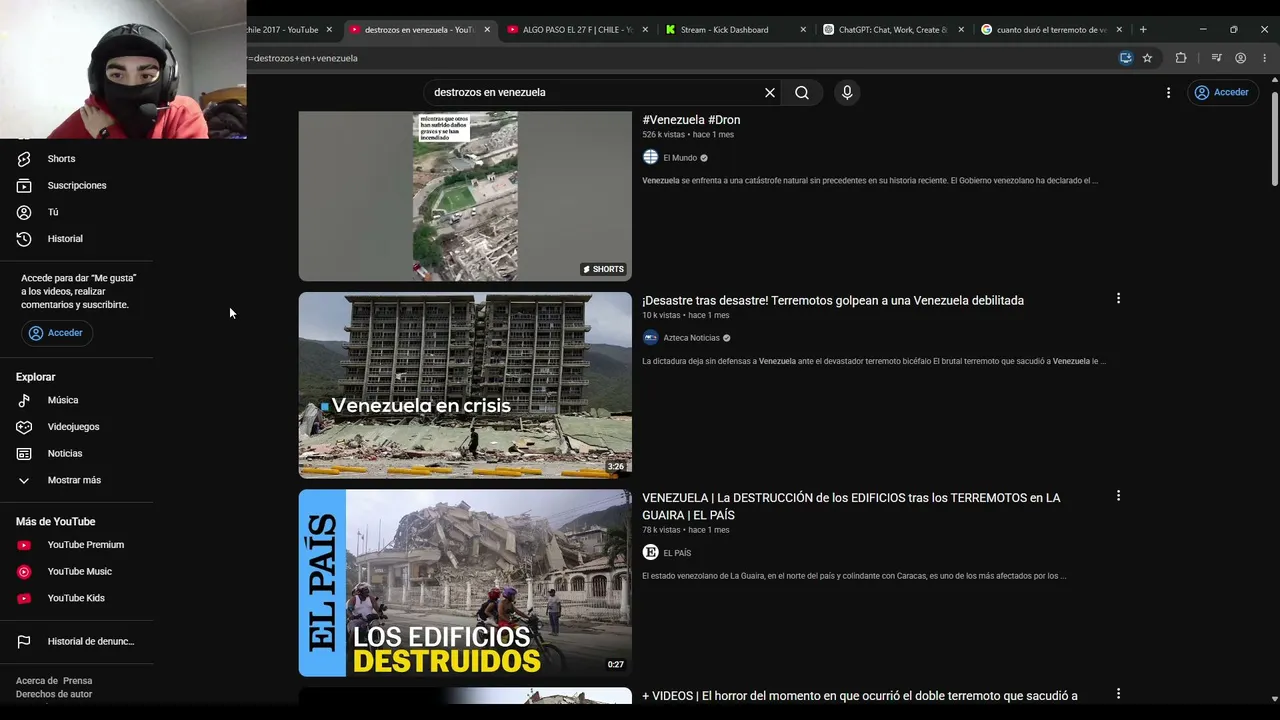This screenshot has height=720, width=1280.
Task: Click the Azteca Noticias channel avatar
Action: click(650, 338)
